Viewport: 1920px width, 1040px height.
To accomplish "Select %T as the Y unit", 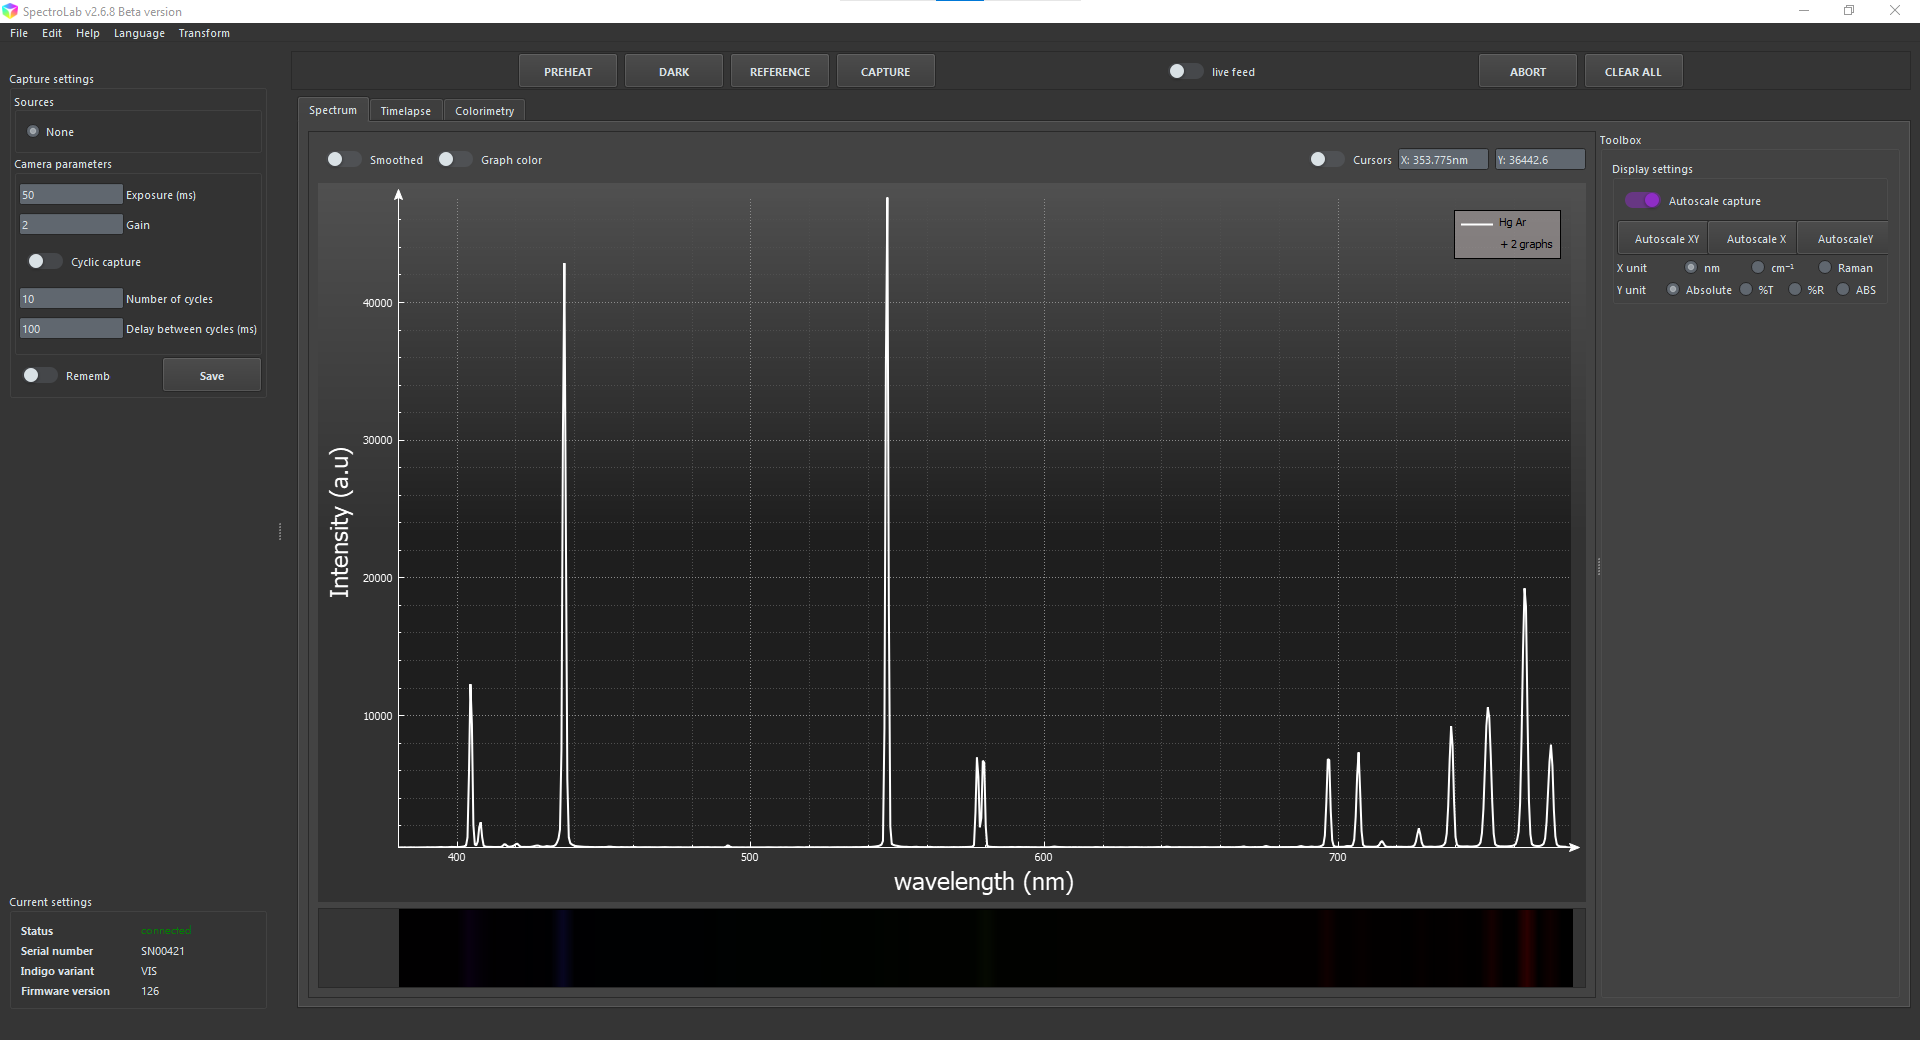I will point(1746,289).
